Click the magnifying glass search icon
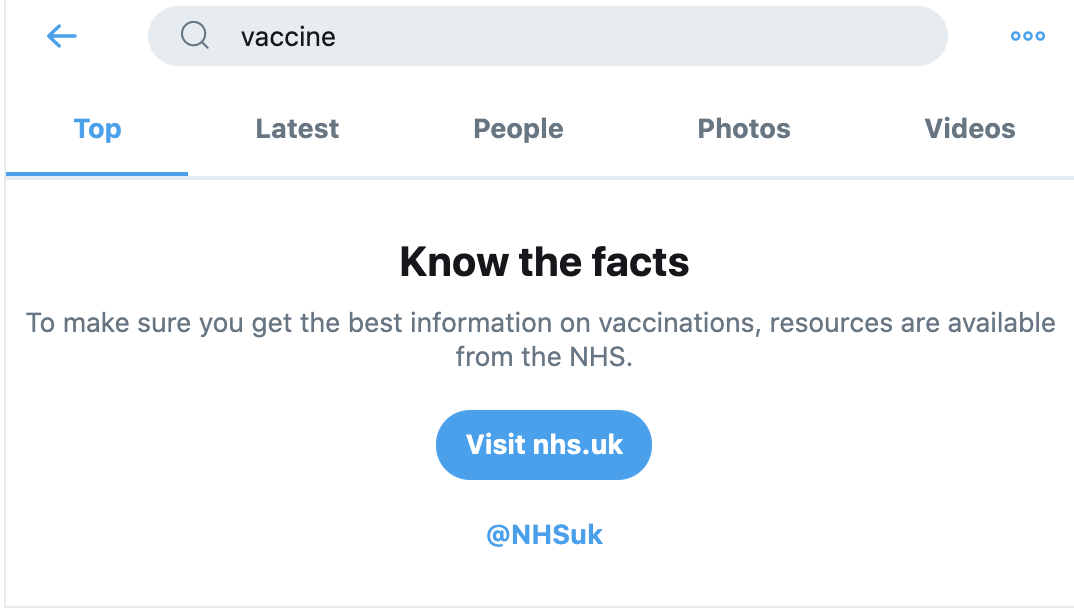 pyautogui.click(x=194, y=36)
